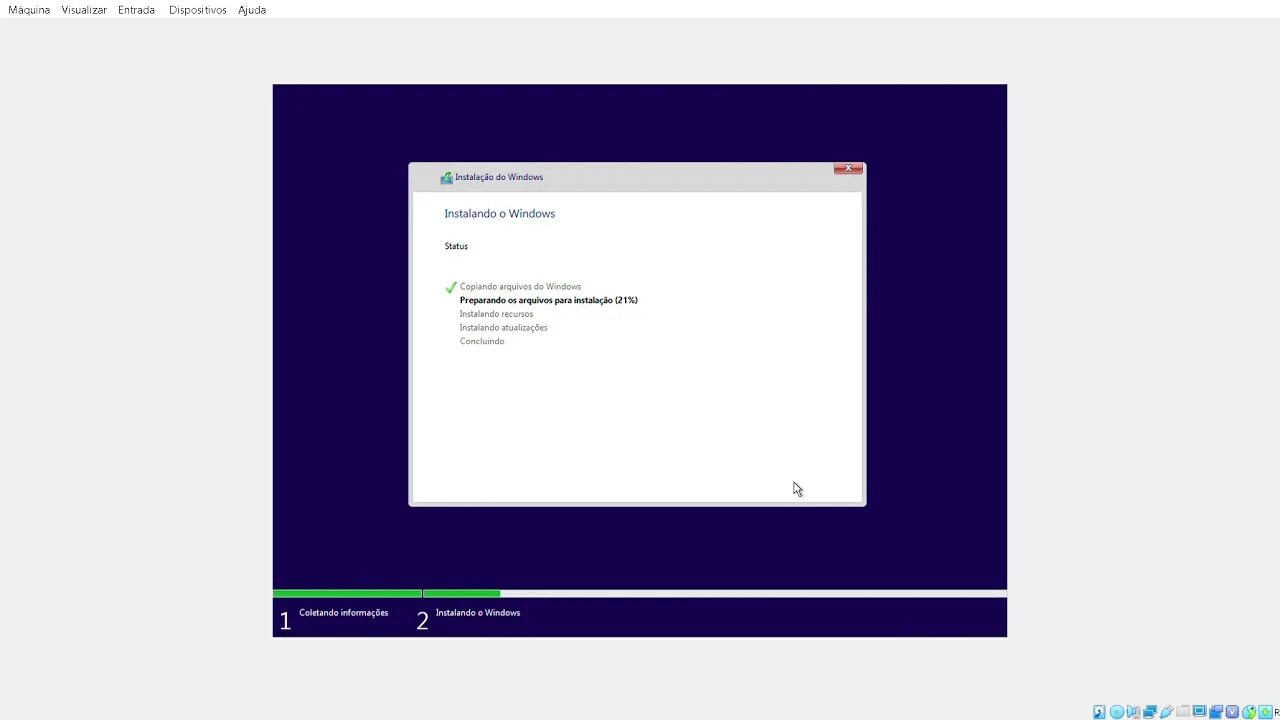Image resolution: width=1280 pixels, height=720 pixels.
Task: Click the network adapters status icon
Action: tap(1150, 712)
